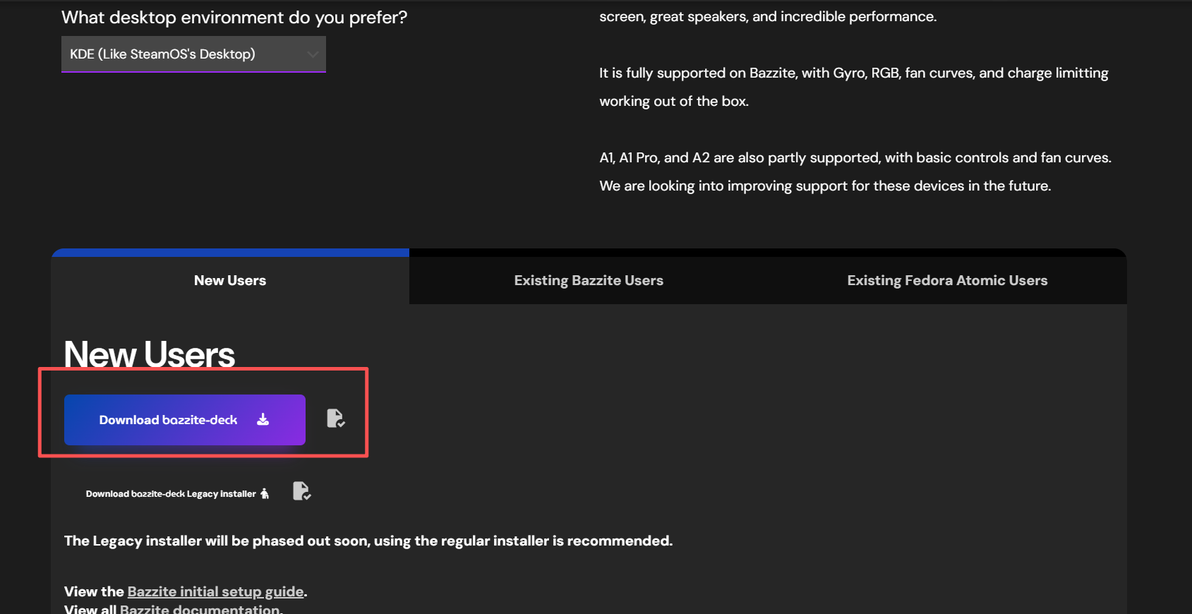This screenshot has width=1192, height=614.
Task: Expand the chevron arrow in the KDE selector
Action: tap(312, 54)
